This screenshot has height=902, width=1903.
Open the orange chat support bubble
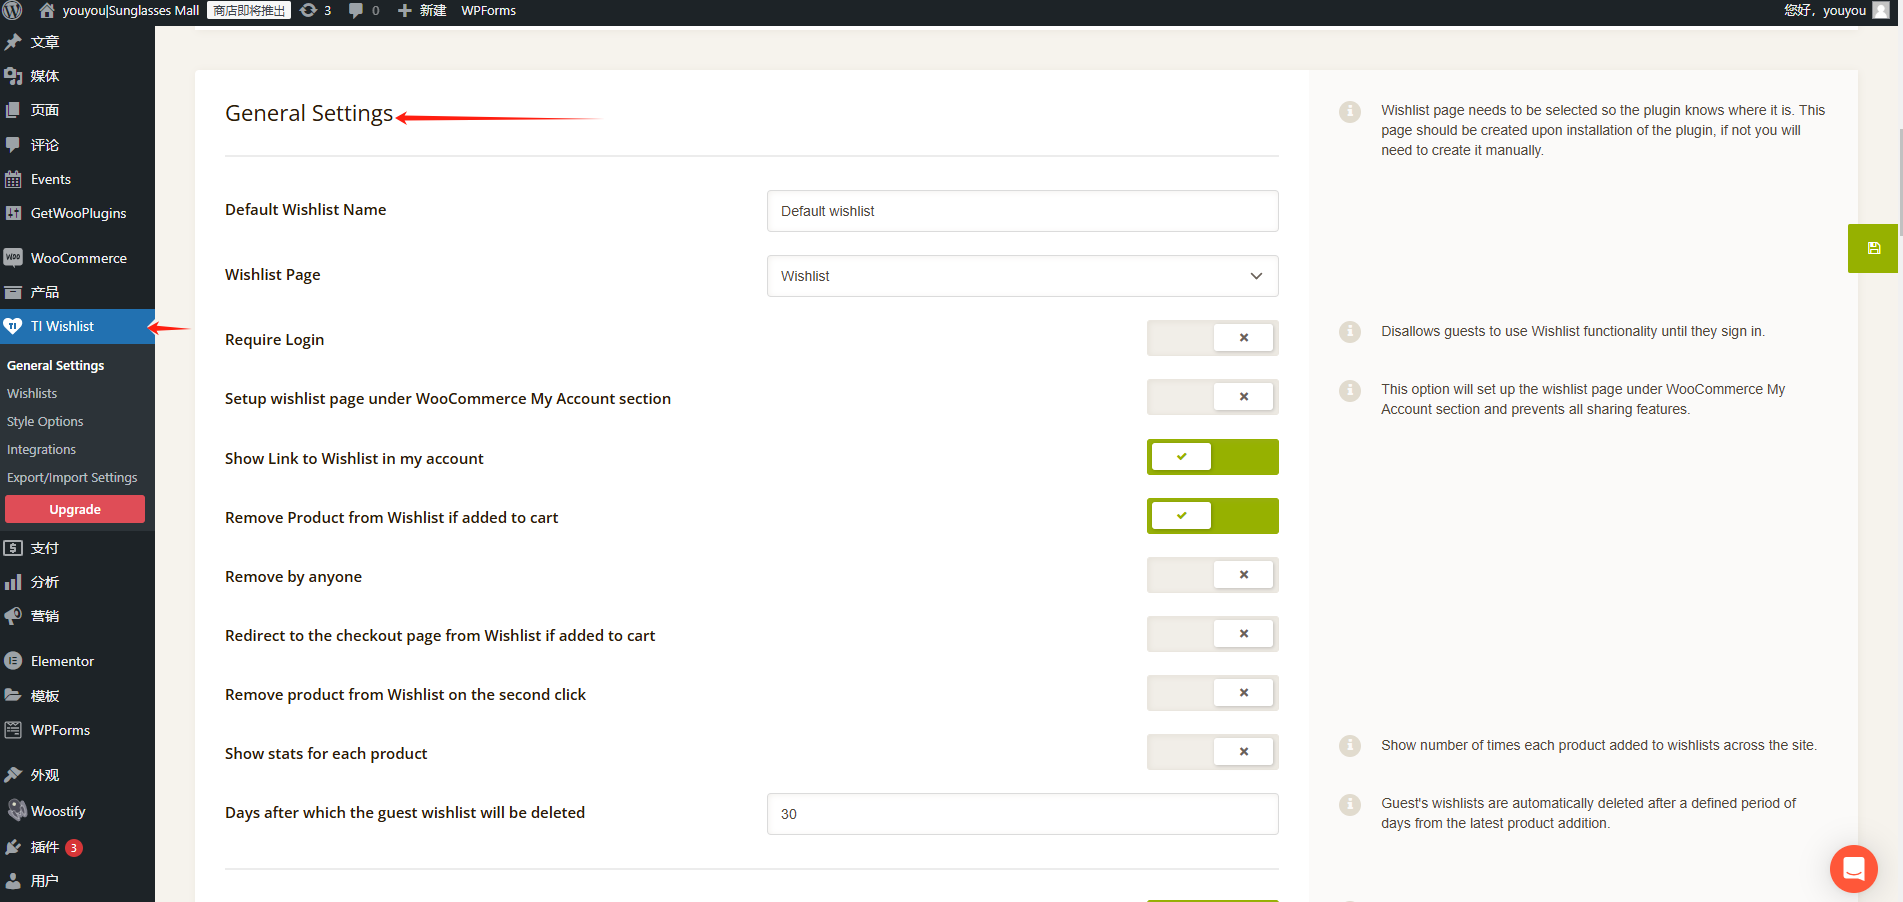point(1853,868)
